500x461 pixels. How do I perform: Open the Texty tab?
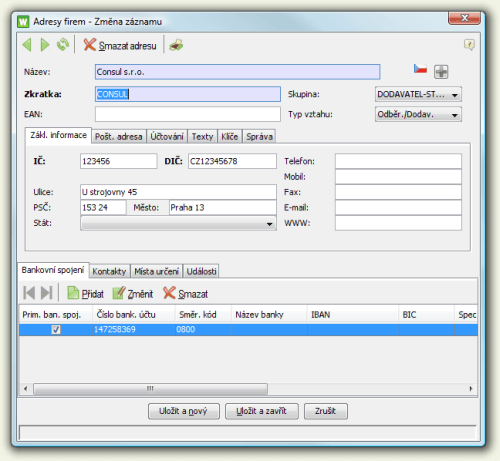pos(202,137)
